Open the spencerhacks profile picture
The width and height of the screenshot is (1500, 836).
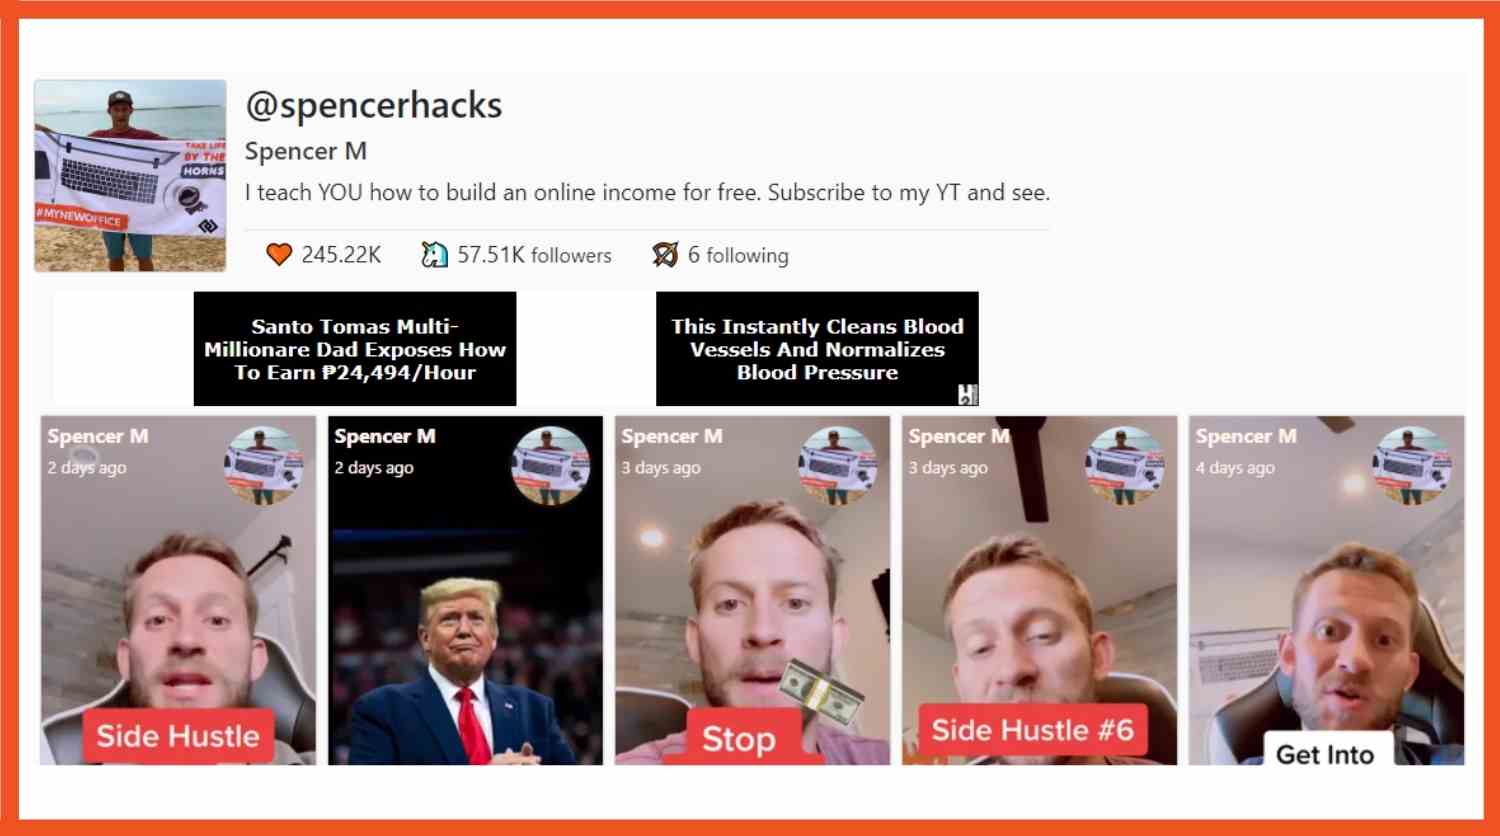coord(130,176)
